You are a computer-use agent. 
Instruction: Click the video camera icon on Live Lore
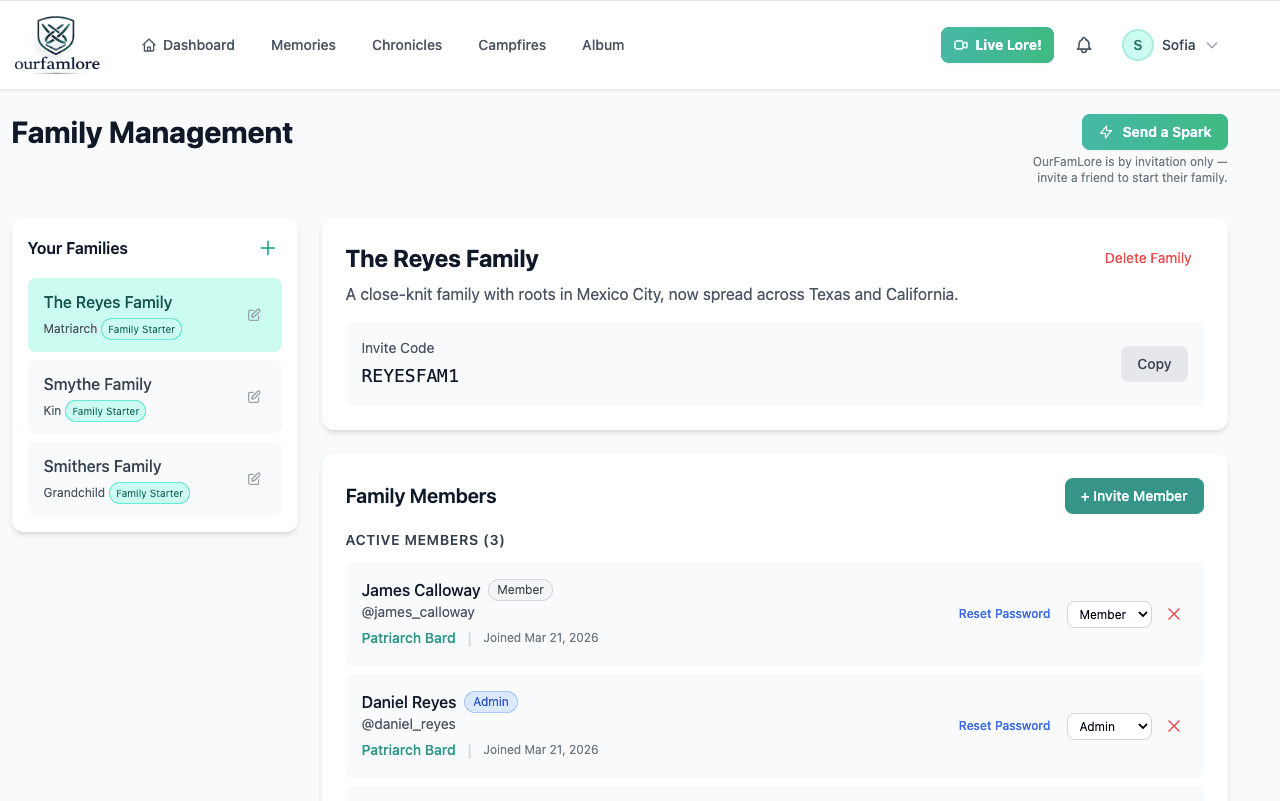tap(962, 44)
